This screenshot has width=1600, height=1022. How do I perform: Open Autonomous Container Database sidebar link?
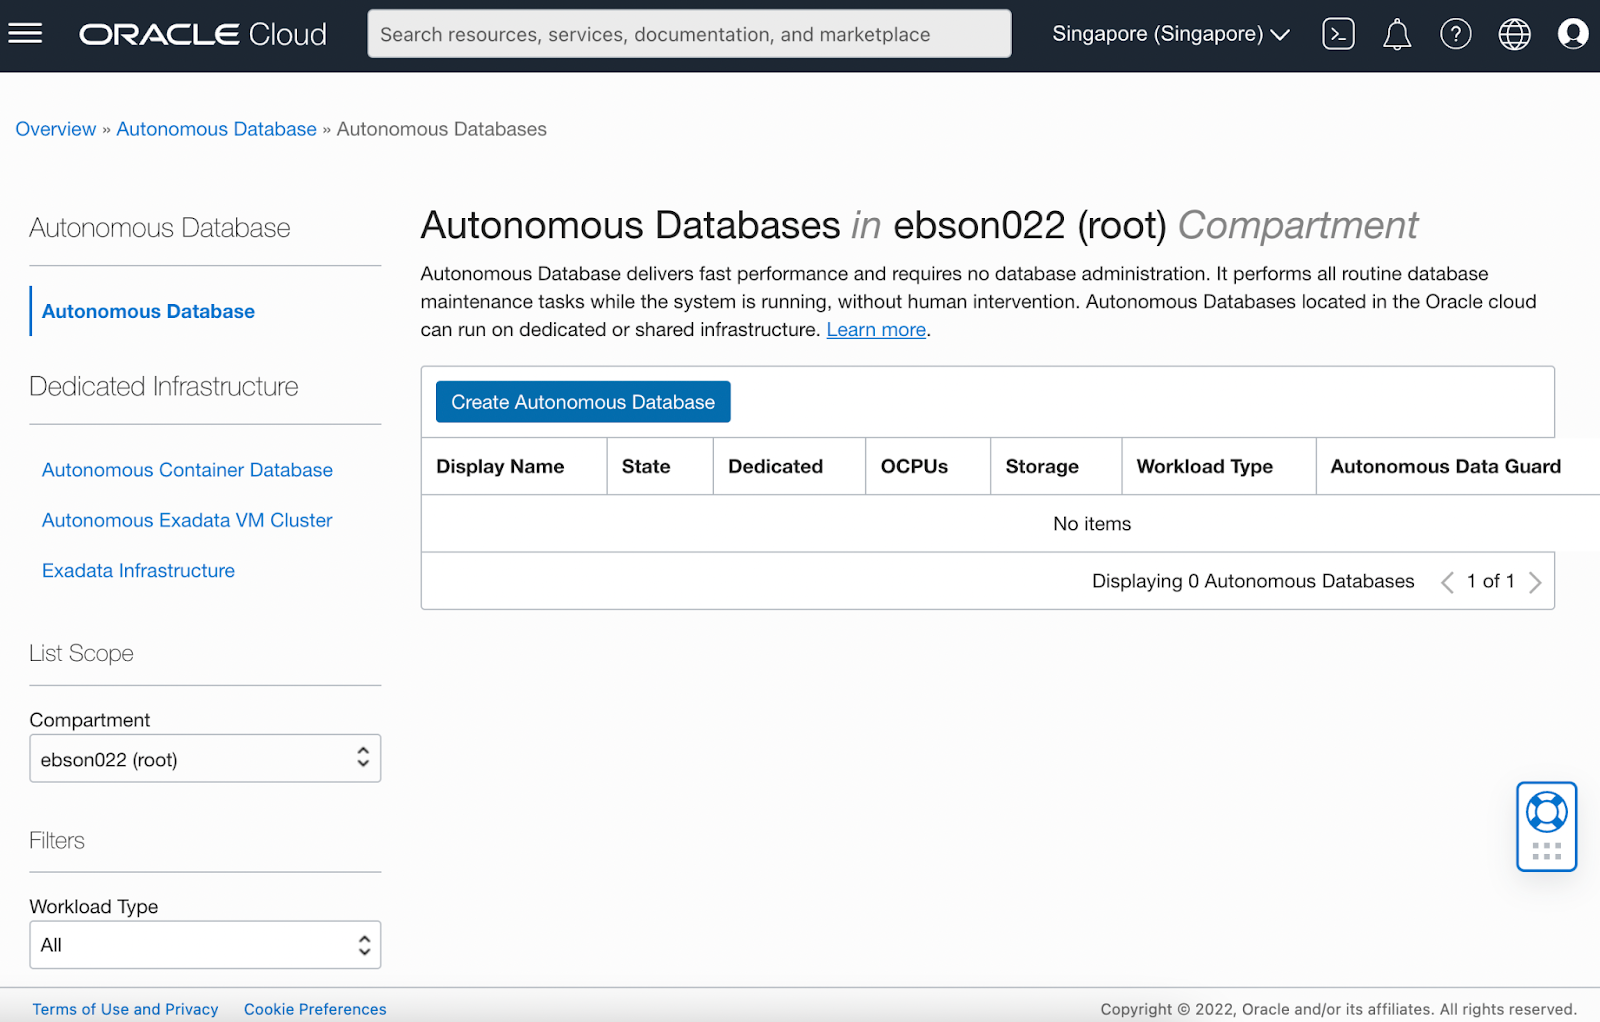(187, 470)
